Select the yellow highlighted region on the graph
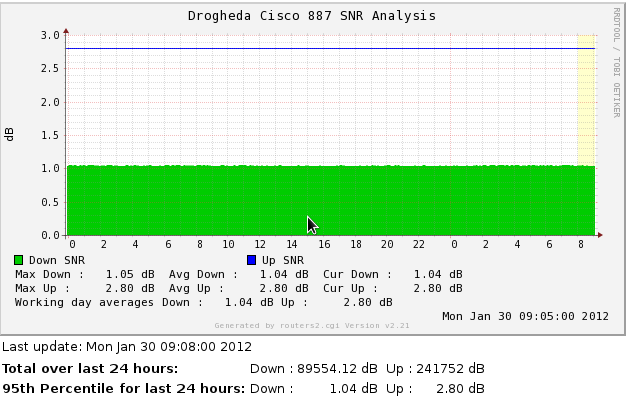The height and width of the screenshot is (406, 635). point(586,100)
